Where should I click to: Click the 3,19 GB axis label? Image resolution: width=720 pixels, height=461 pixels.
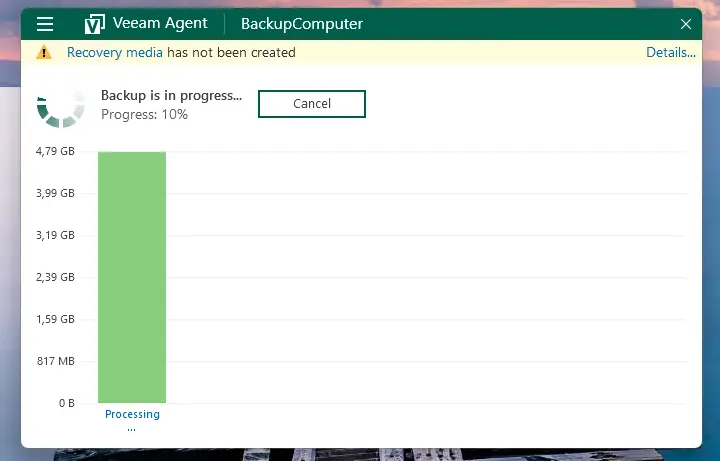click(x=55, y=236)
